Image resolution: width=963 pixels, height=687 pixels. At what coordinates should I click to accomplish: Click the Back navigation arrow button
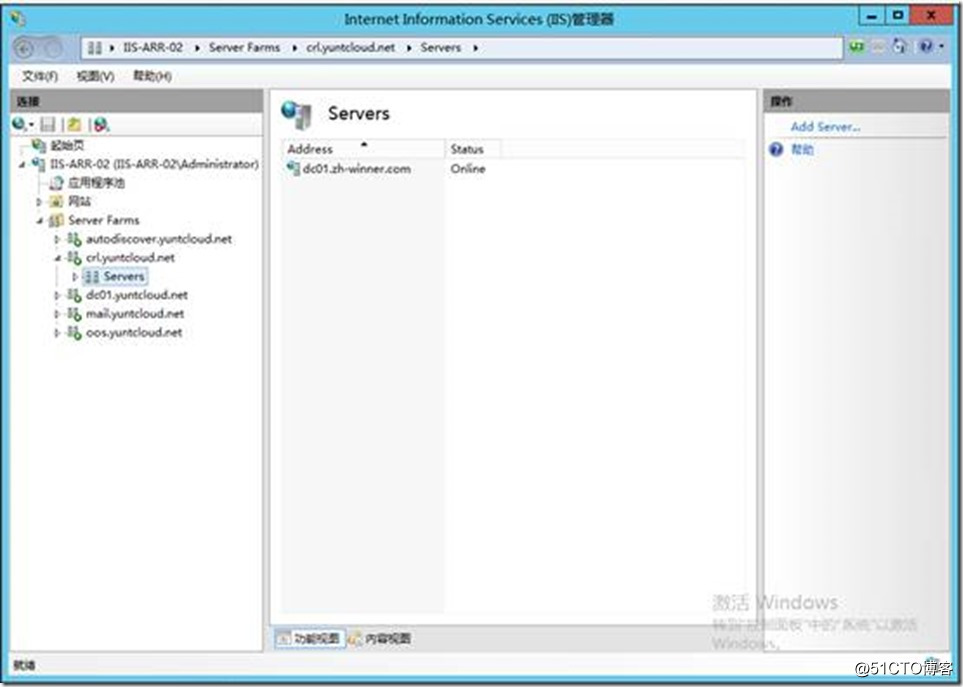coord(24,48)
